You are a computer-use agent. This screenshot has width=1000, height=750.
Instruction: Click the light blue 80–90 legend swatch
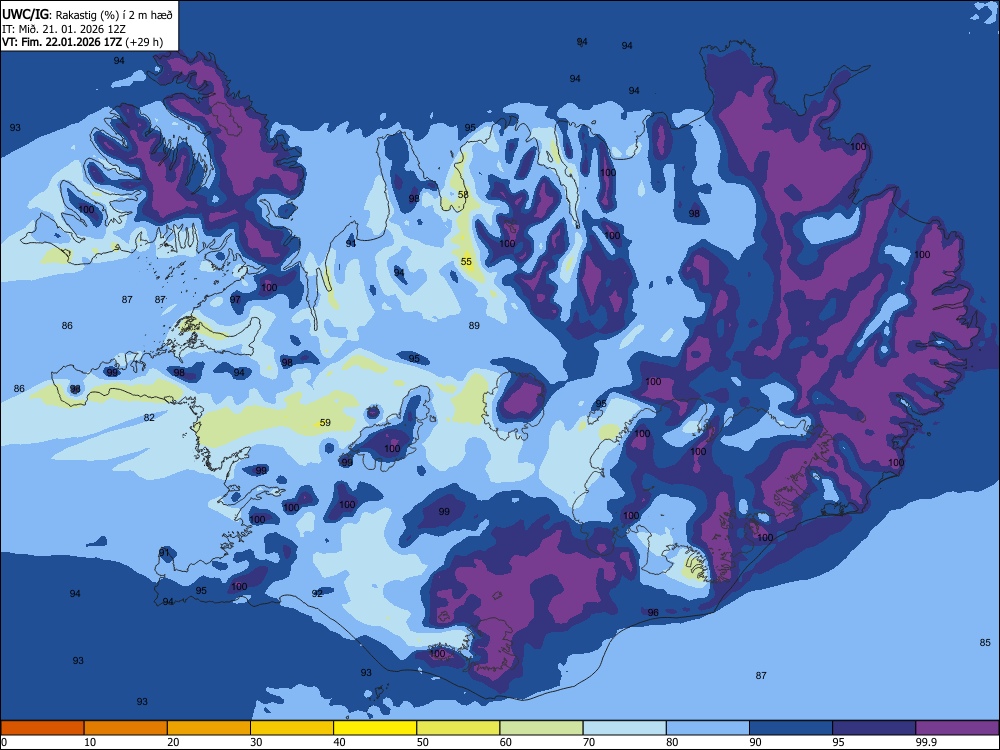point(708,728)
